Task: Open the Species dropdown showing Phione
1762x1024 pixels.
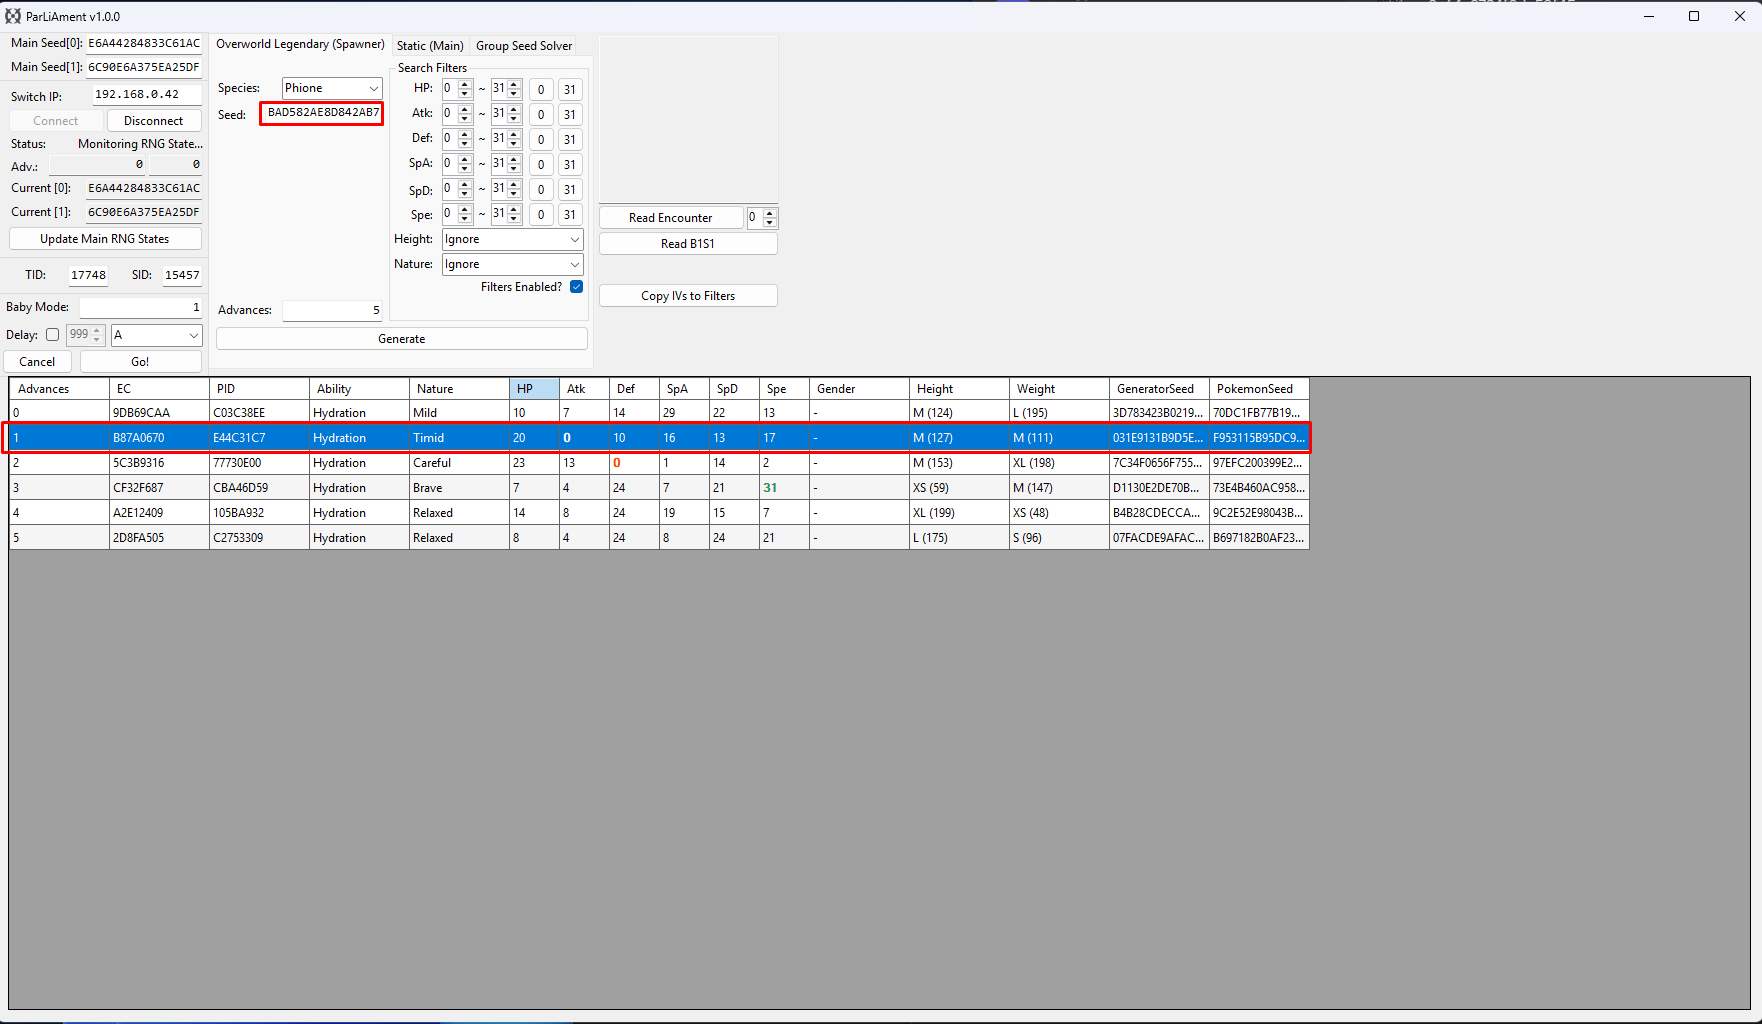Action: click(x=332, y=88)
